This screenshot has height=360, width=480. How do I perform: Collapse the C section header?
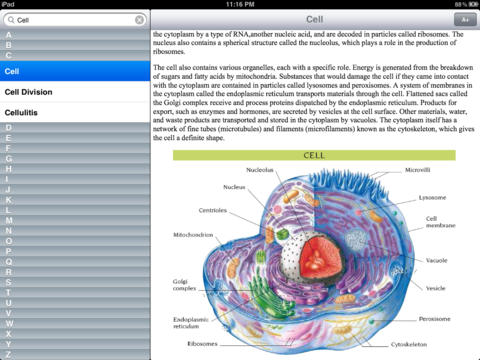[75, 55]
